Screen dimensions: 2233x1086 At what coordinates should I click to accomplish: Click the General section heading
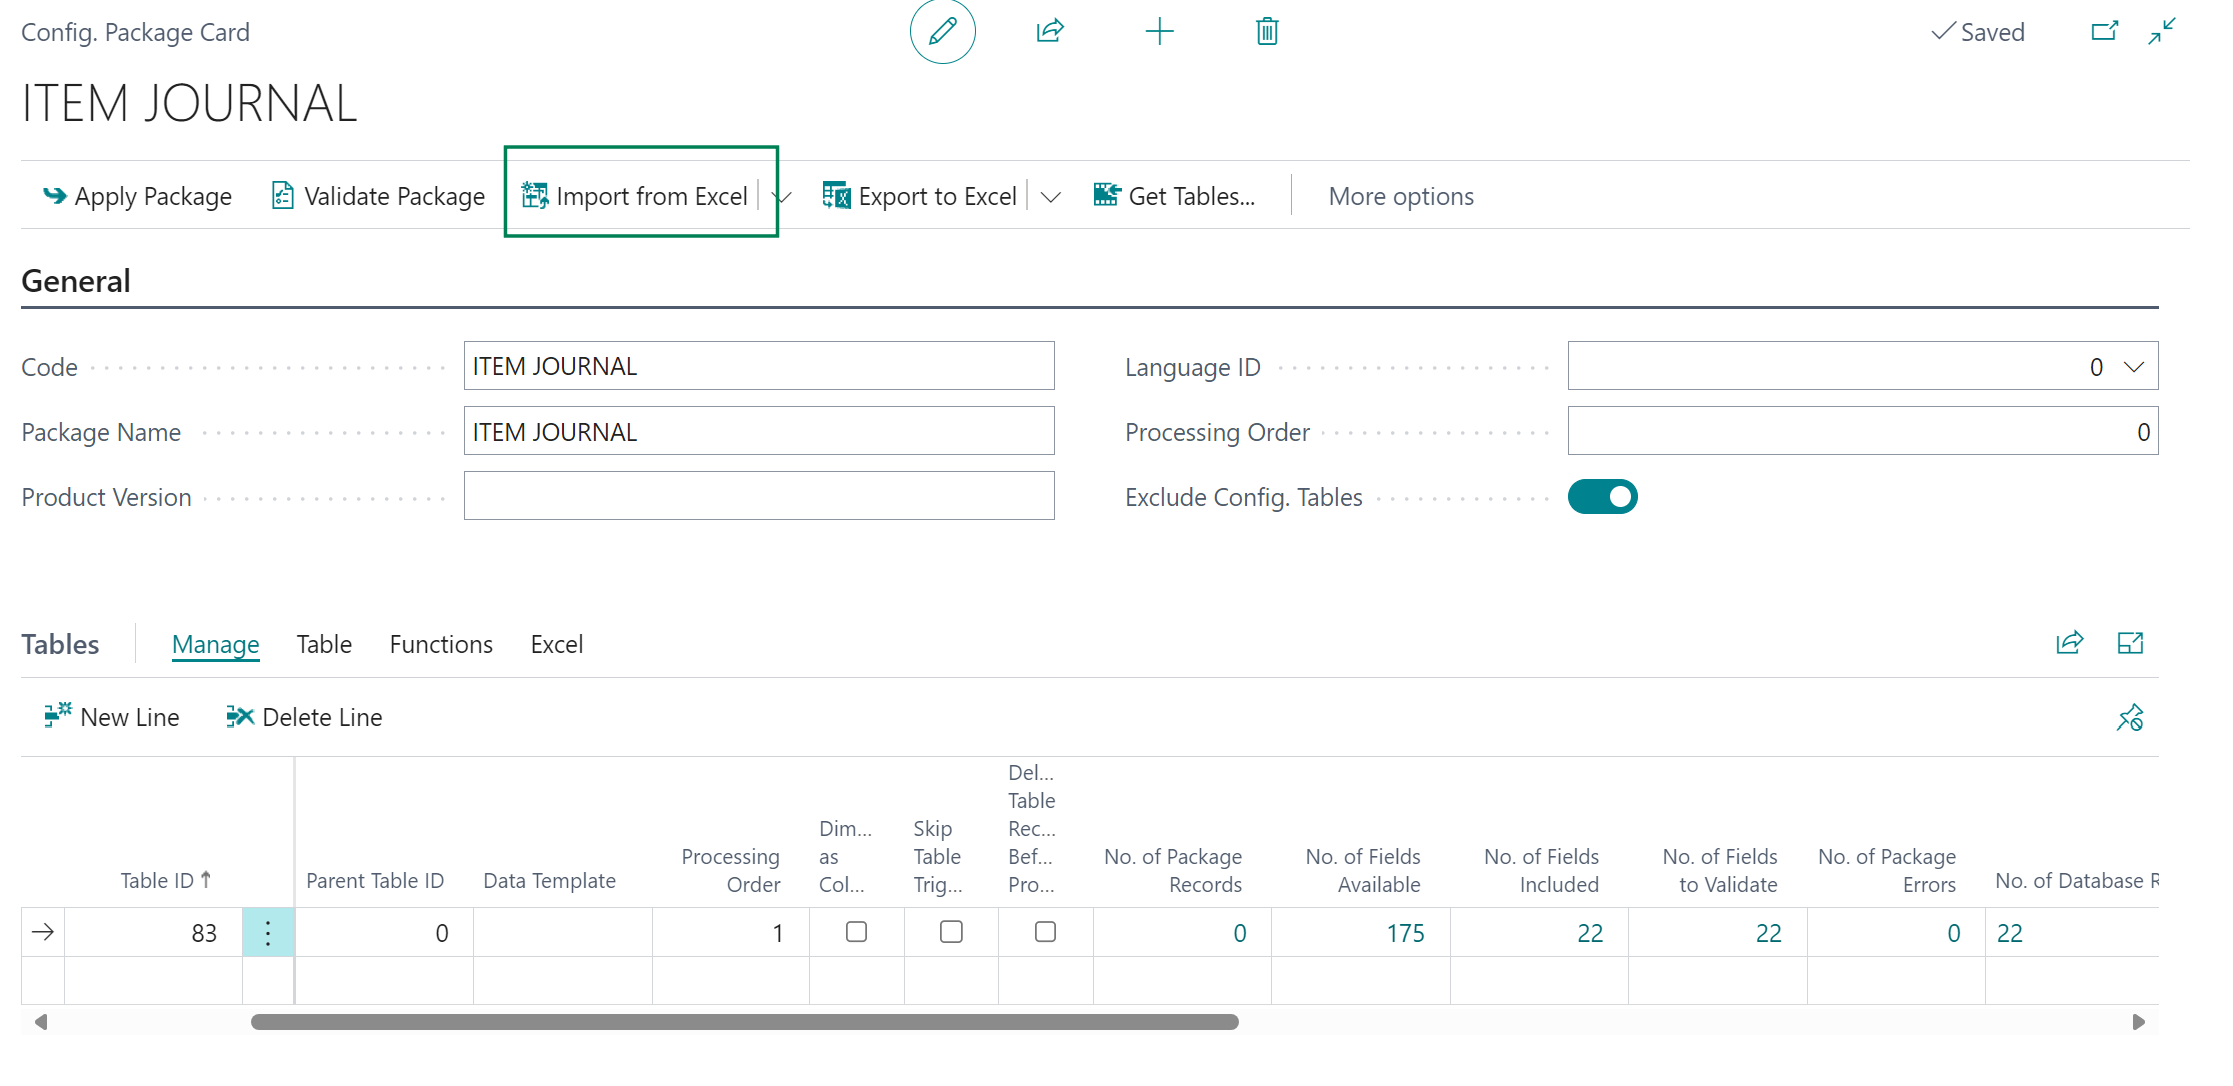76,281
